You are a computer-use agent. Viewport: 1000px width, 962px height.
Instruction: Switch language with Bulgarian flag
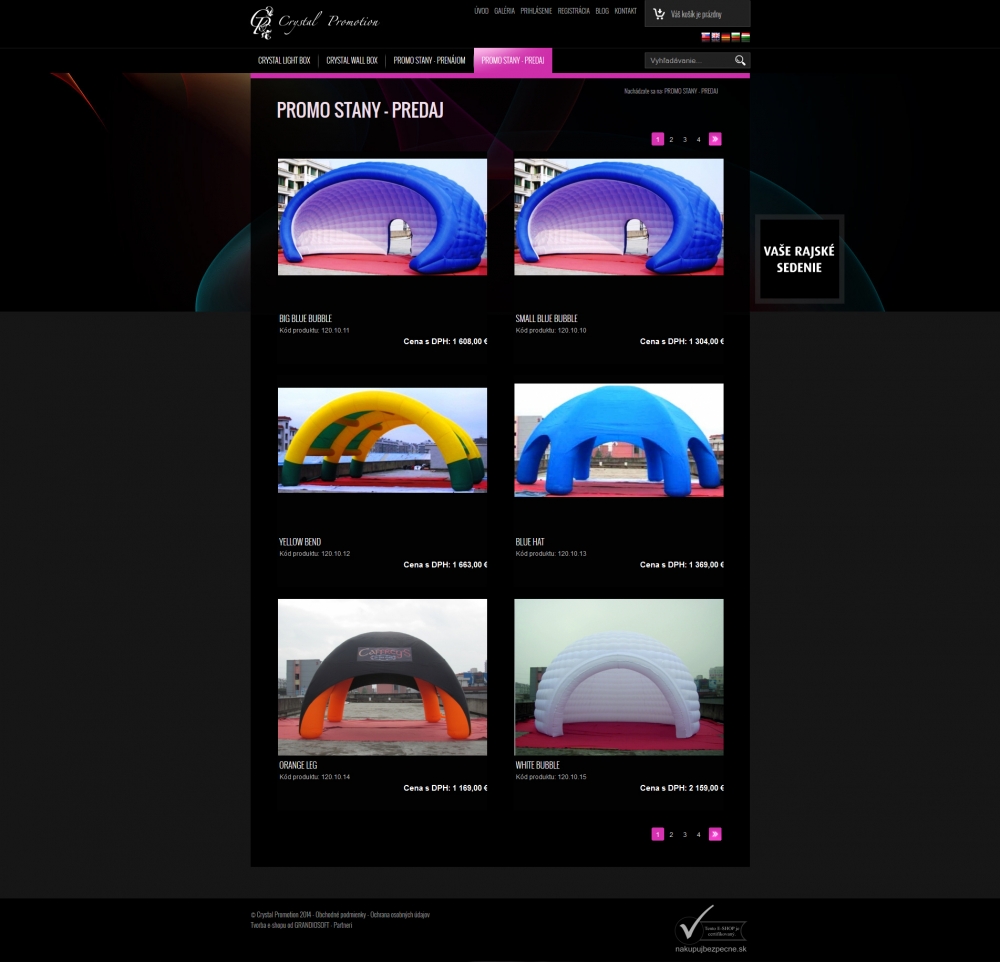pyautogui.click(x=735, y=37)
